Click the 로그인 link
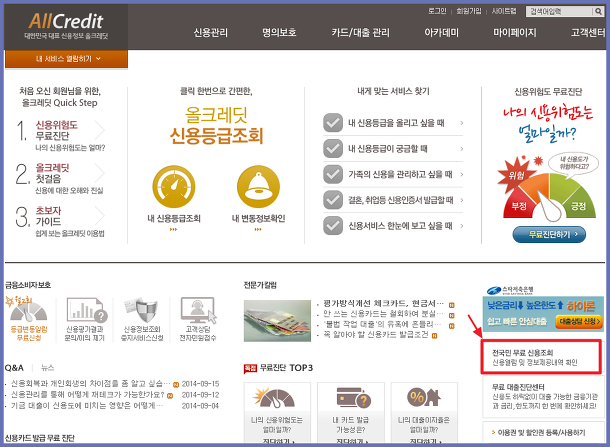The image size is (610, 447). [437, 11]
